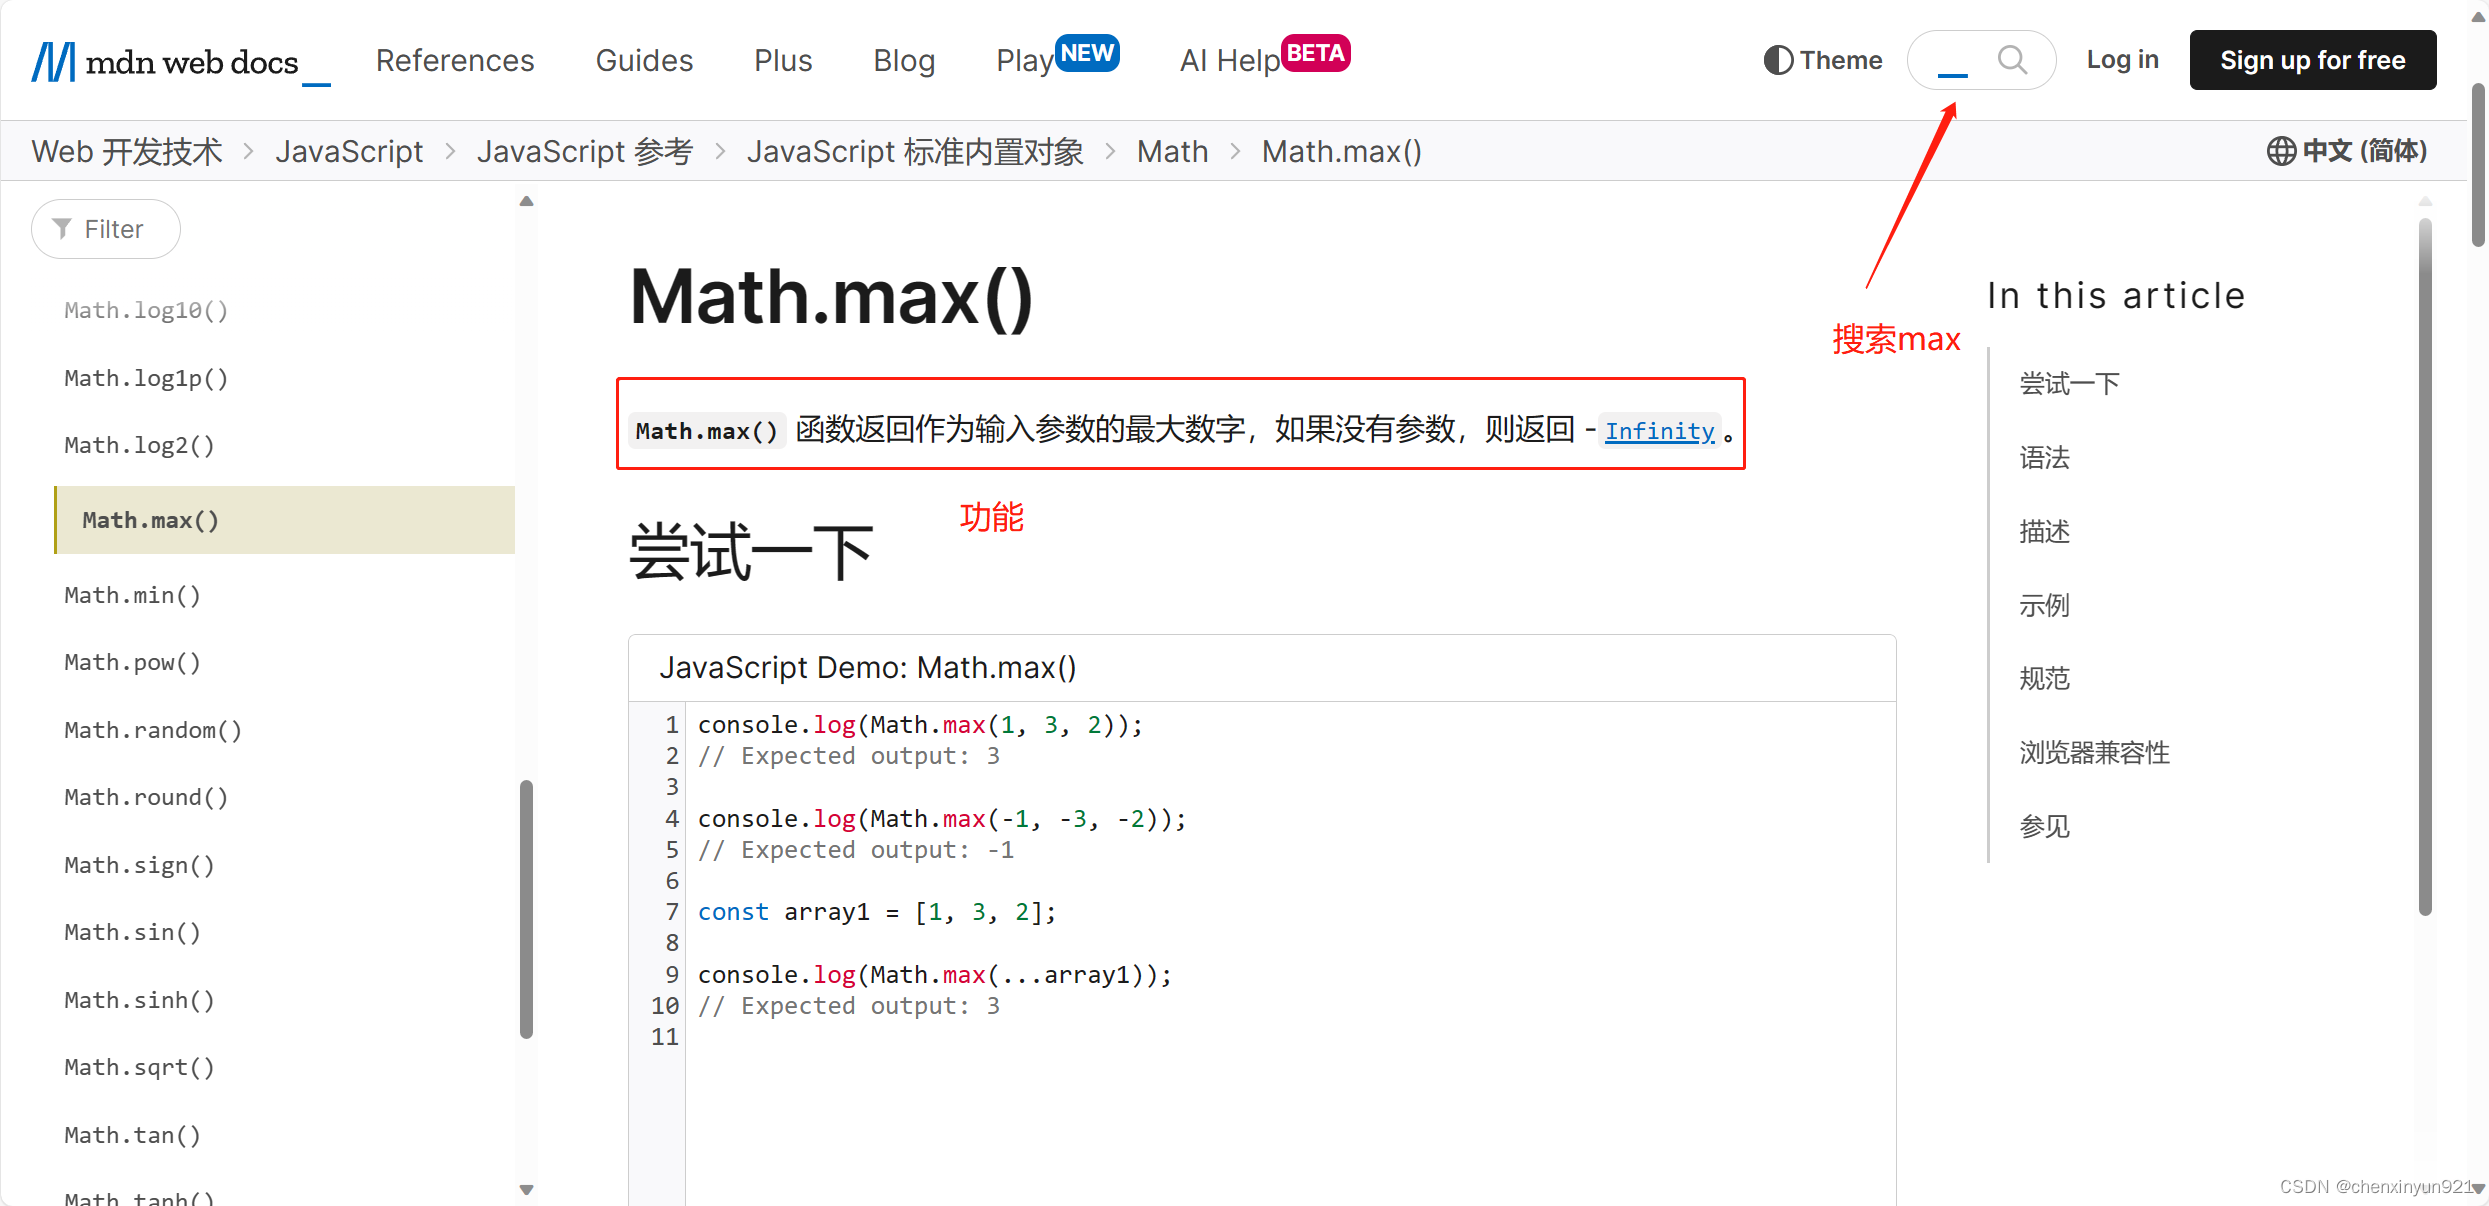Image resolution: width=2489 pixels, height=1206 pixels.
Task: Open Math.log10() in sidebar
Action: coord(147,310)
